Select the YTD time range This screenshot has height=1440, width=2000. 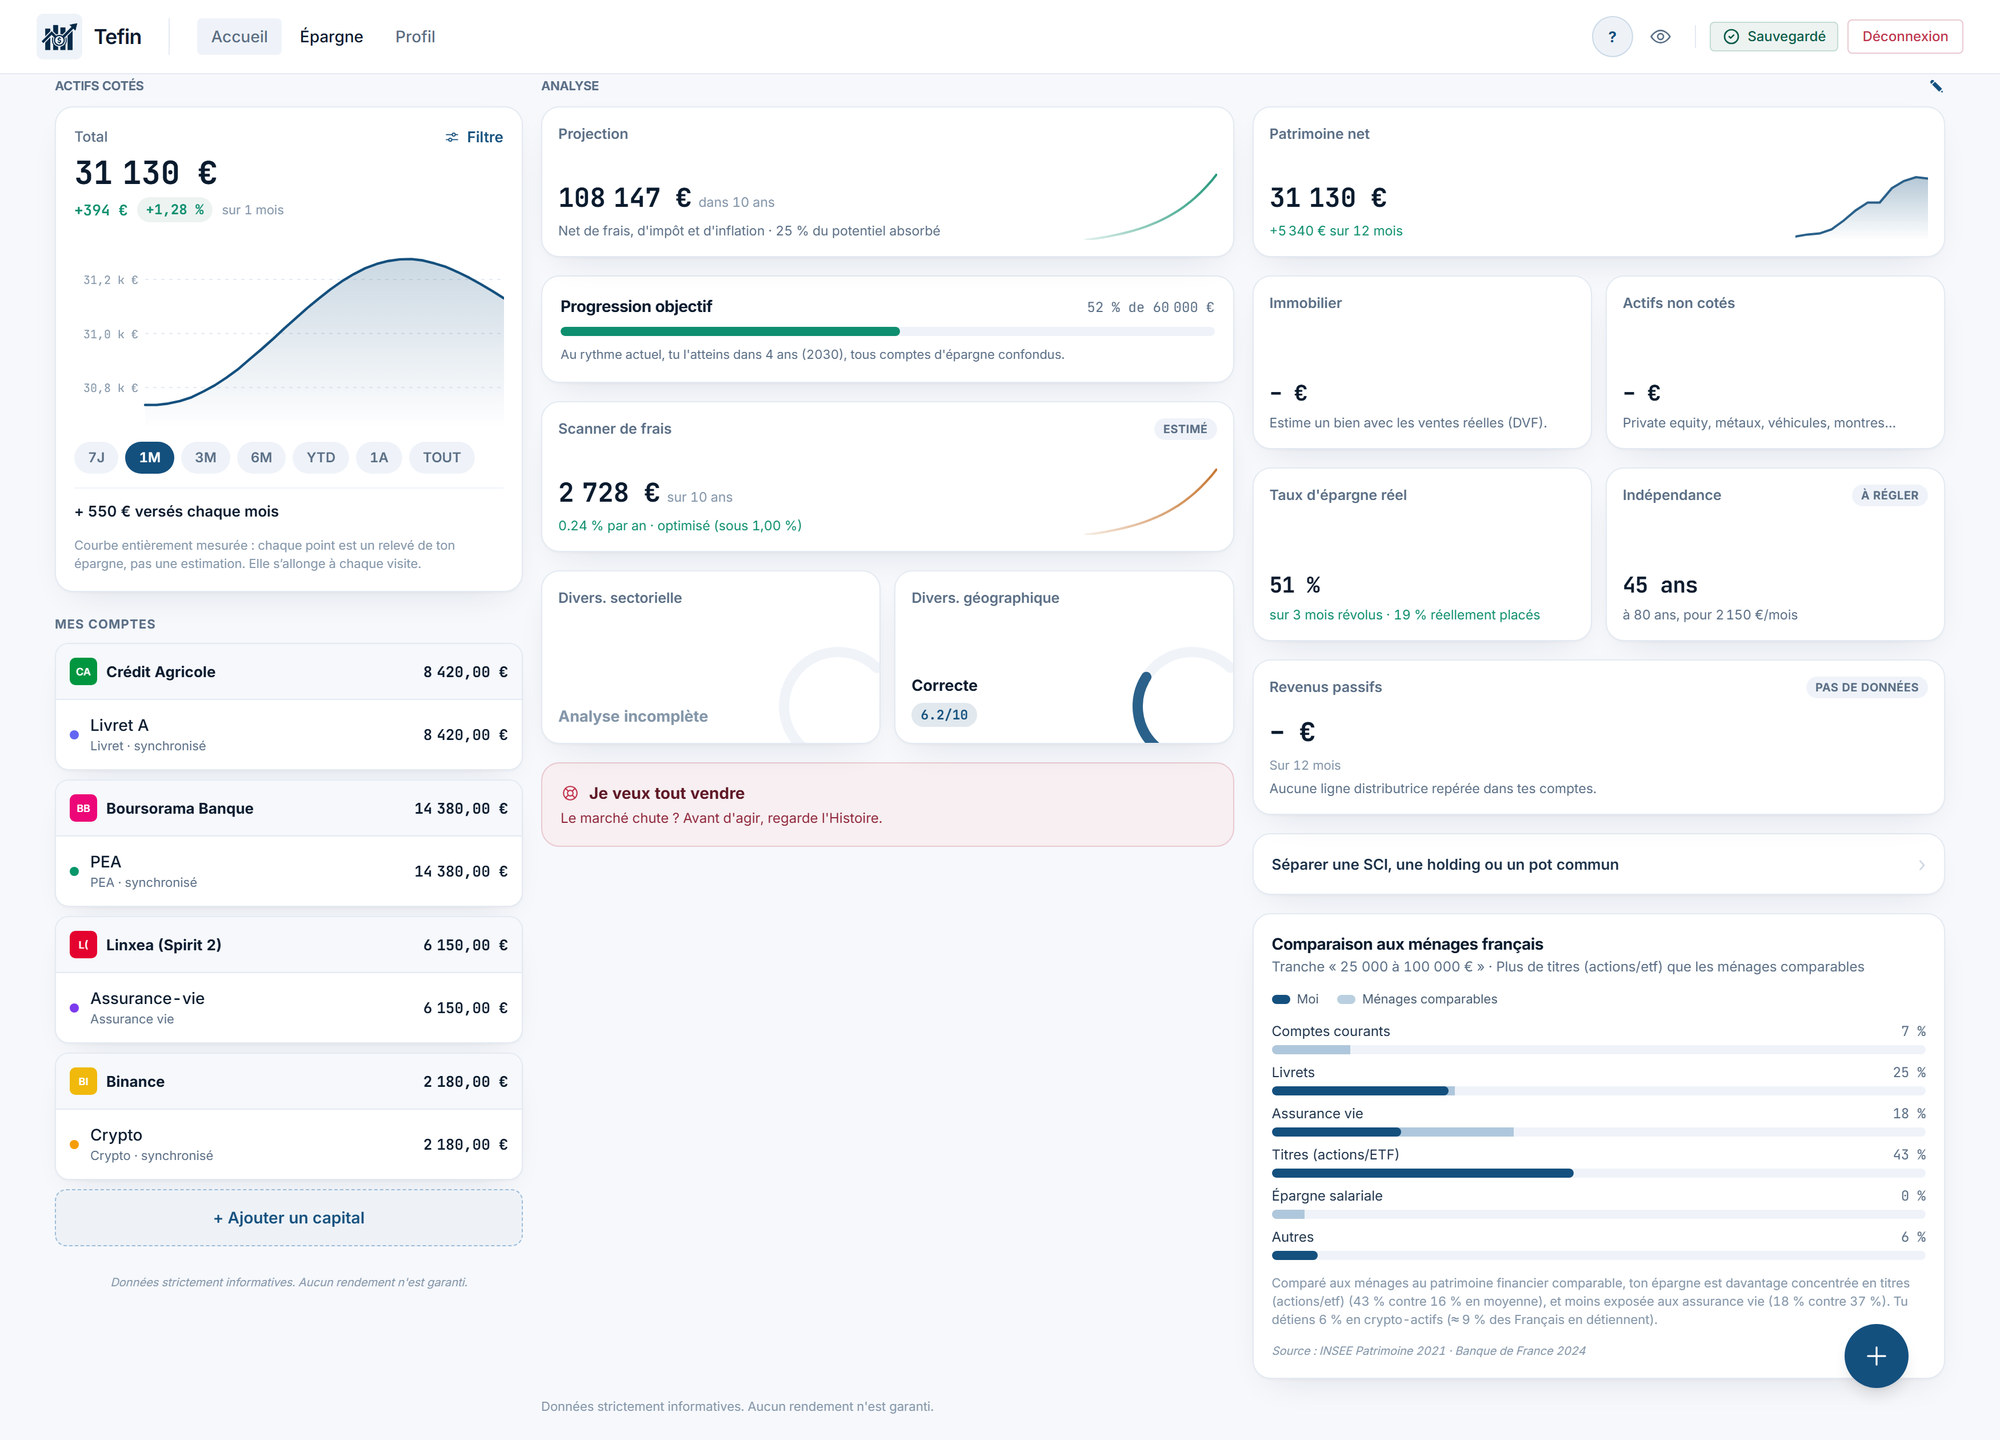321,457
